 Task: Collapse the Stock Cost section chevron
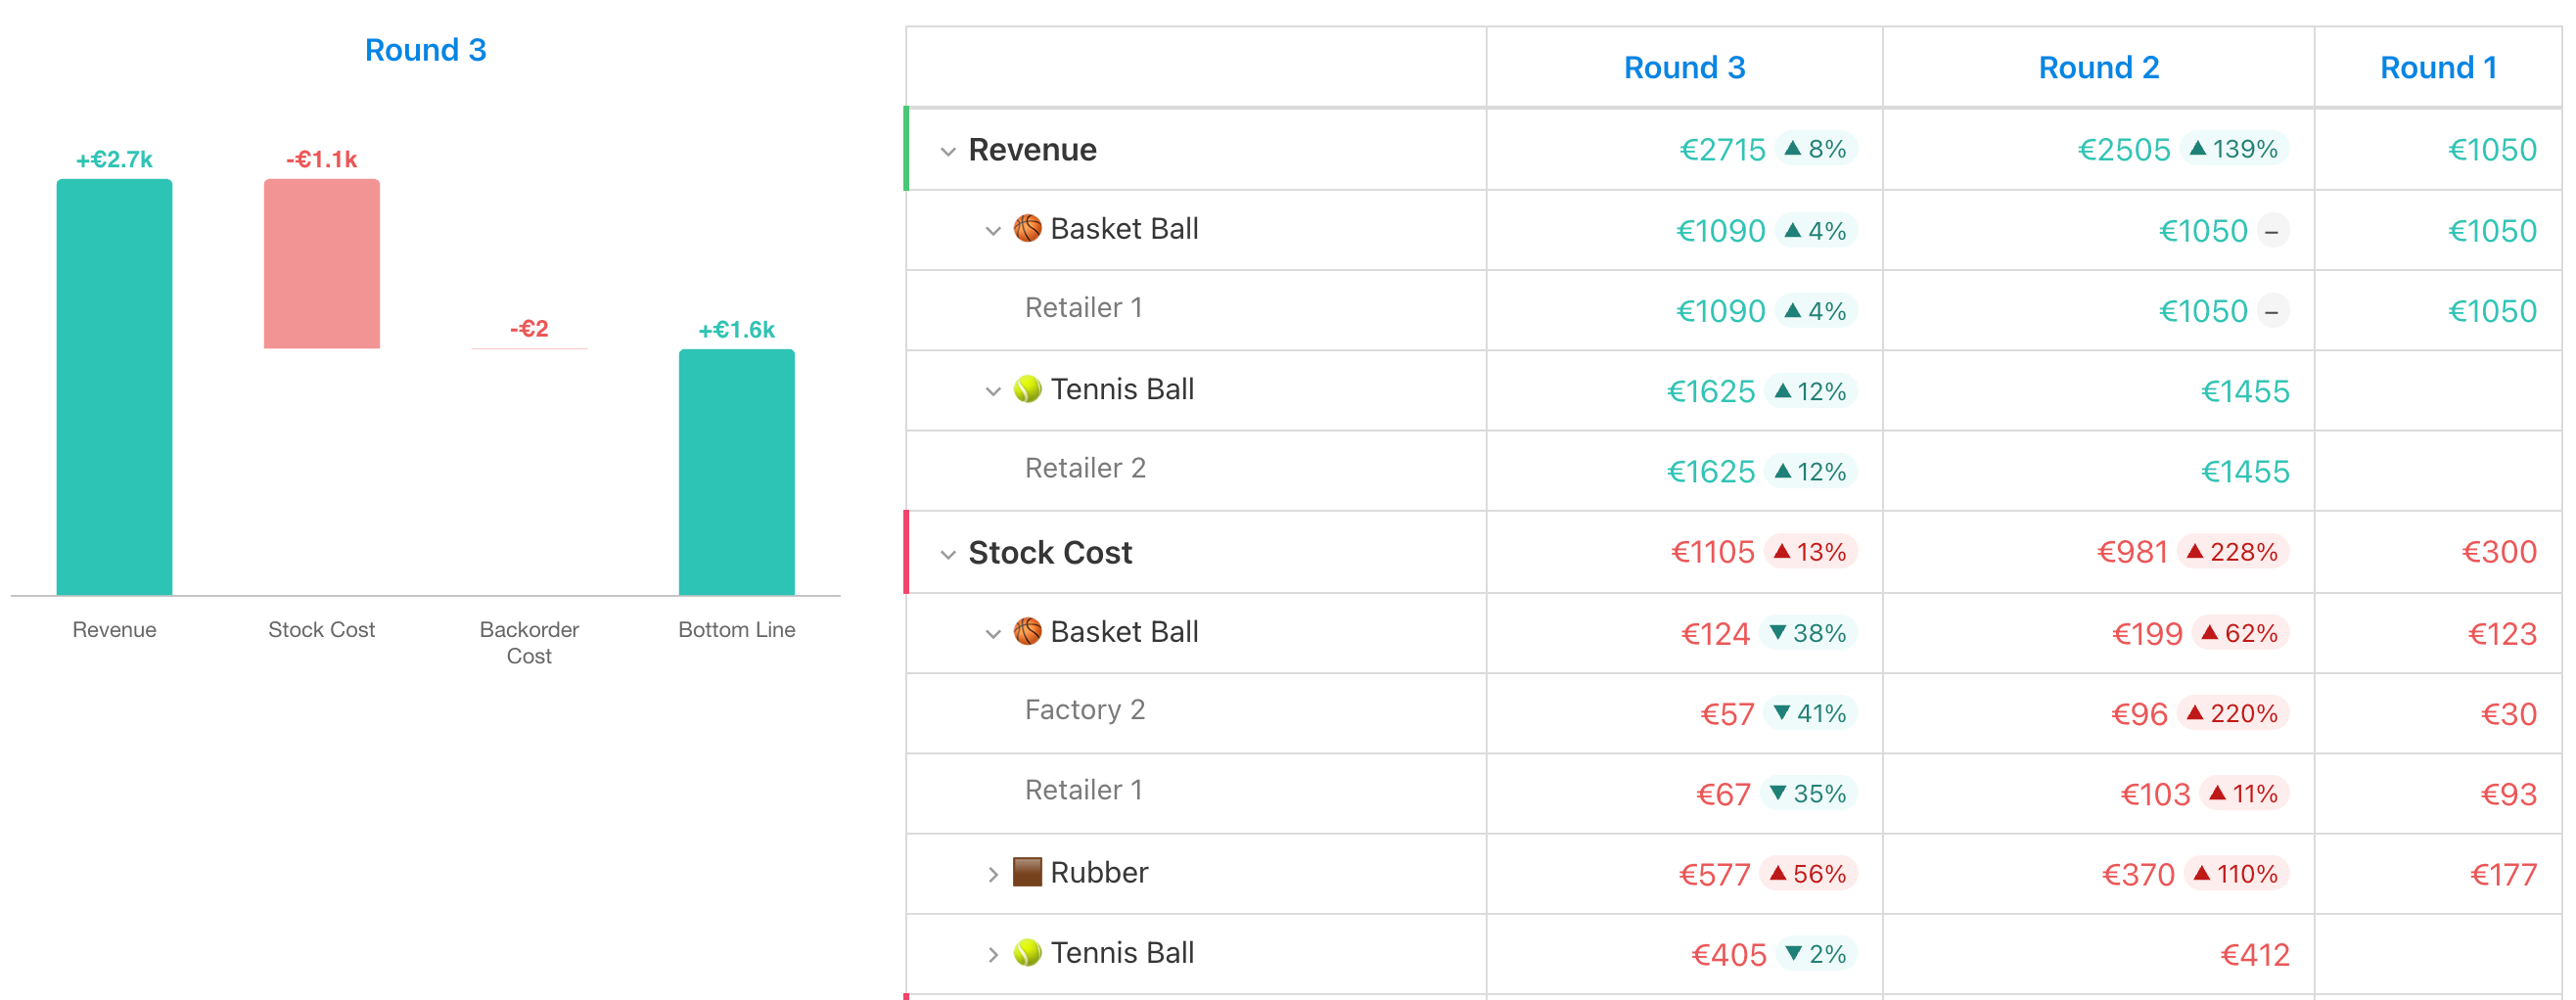click(947, 554)
